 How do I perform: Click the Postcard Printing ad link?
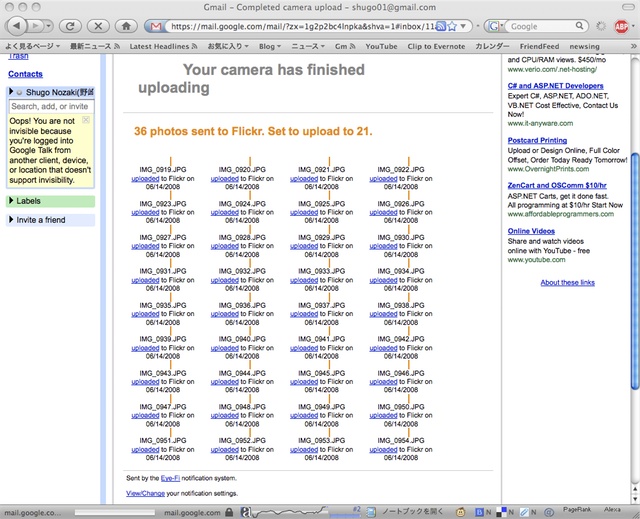coord(537,141)
